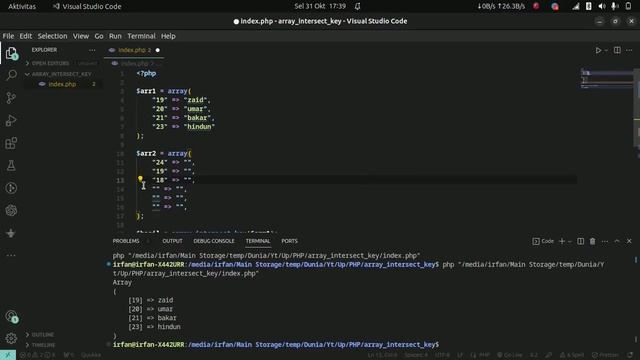Click the Code terminal label in panel

pos(543,241)
